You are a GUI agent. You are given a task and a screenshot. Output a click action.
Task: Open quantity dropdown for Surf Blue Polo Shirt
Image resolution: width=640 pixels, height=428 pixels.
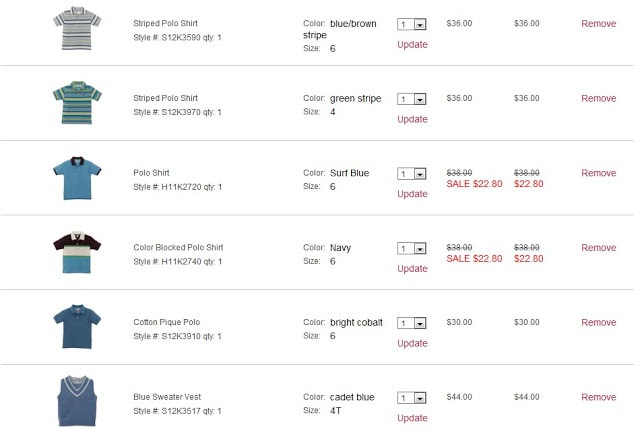click(412, 174)
